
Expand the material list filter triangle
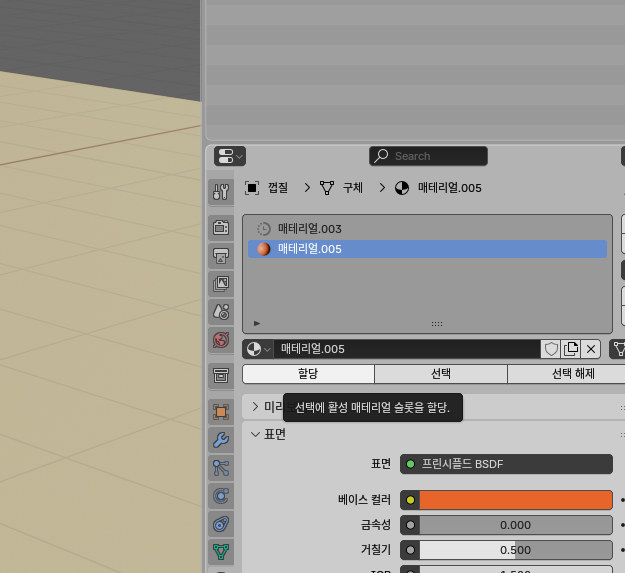pos(257,323)
